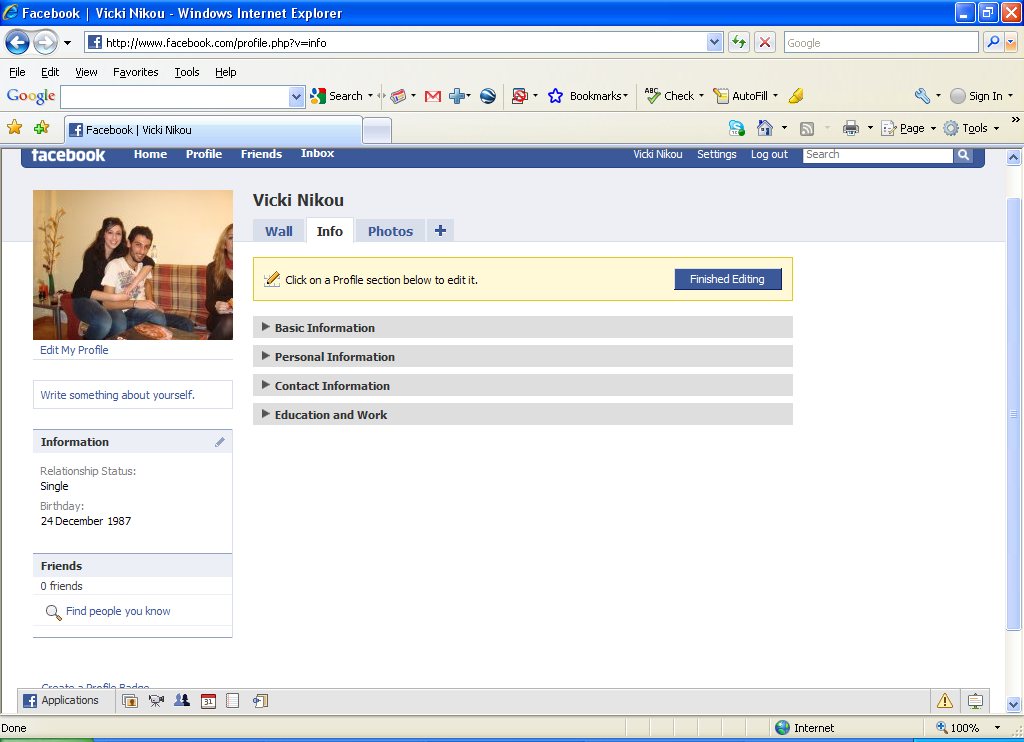
Task: Open Facebook Settings link
Action: tap(716, 154)
